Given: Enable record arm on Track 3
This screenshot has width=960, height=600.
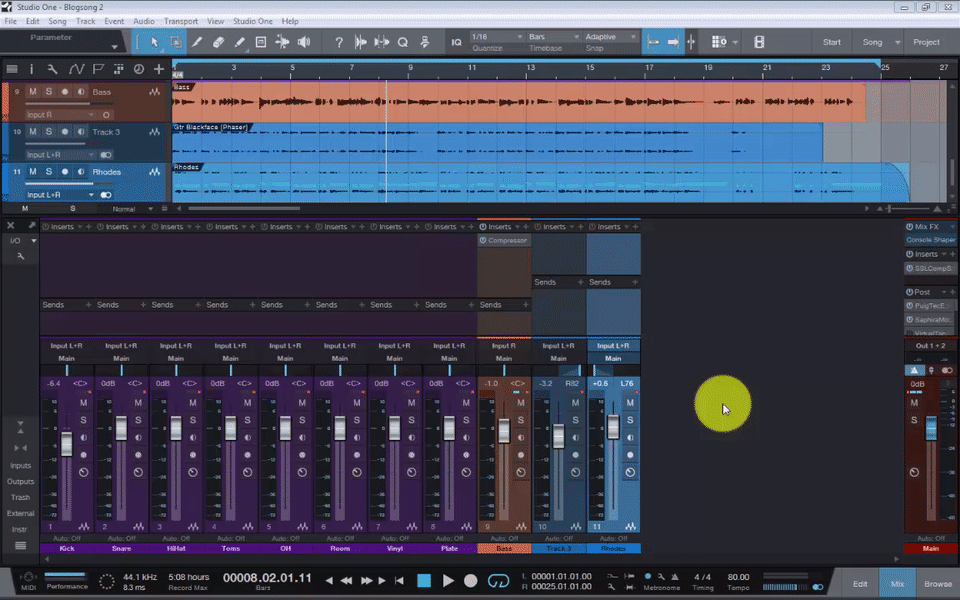Looking at the screenshot, I should pos(65,131).
